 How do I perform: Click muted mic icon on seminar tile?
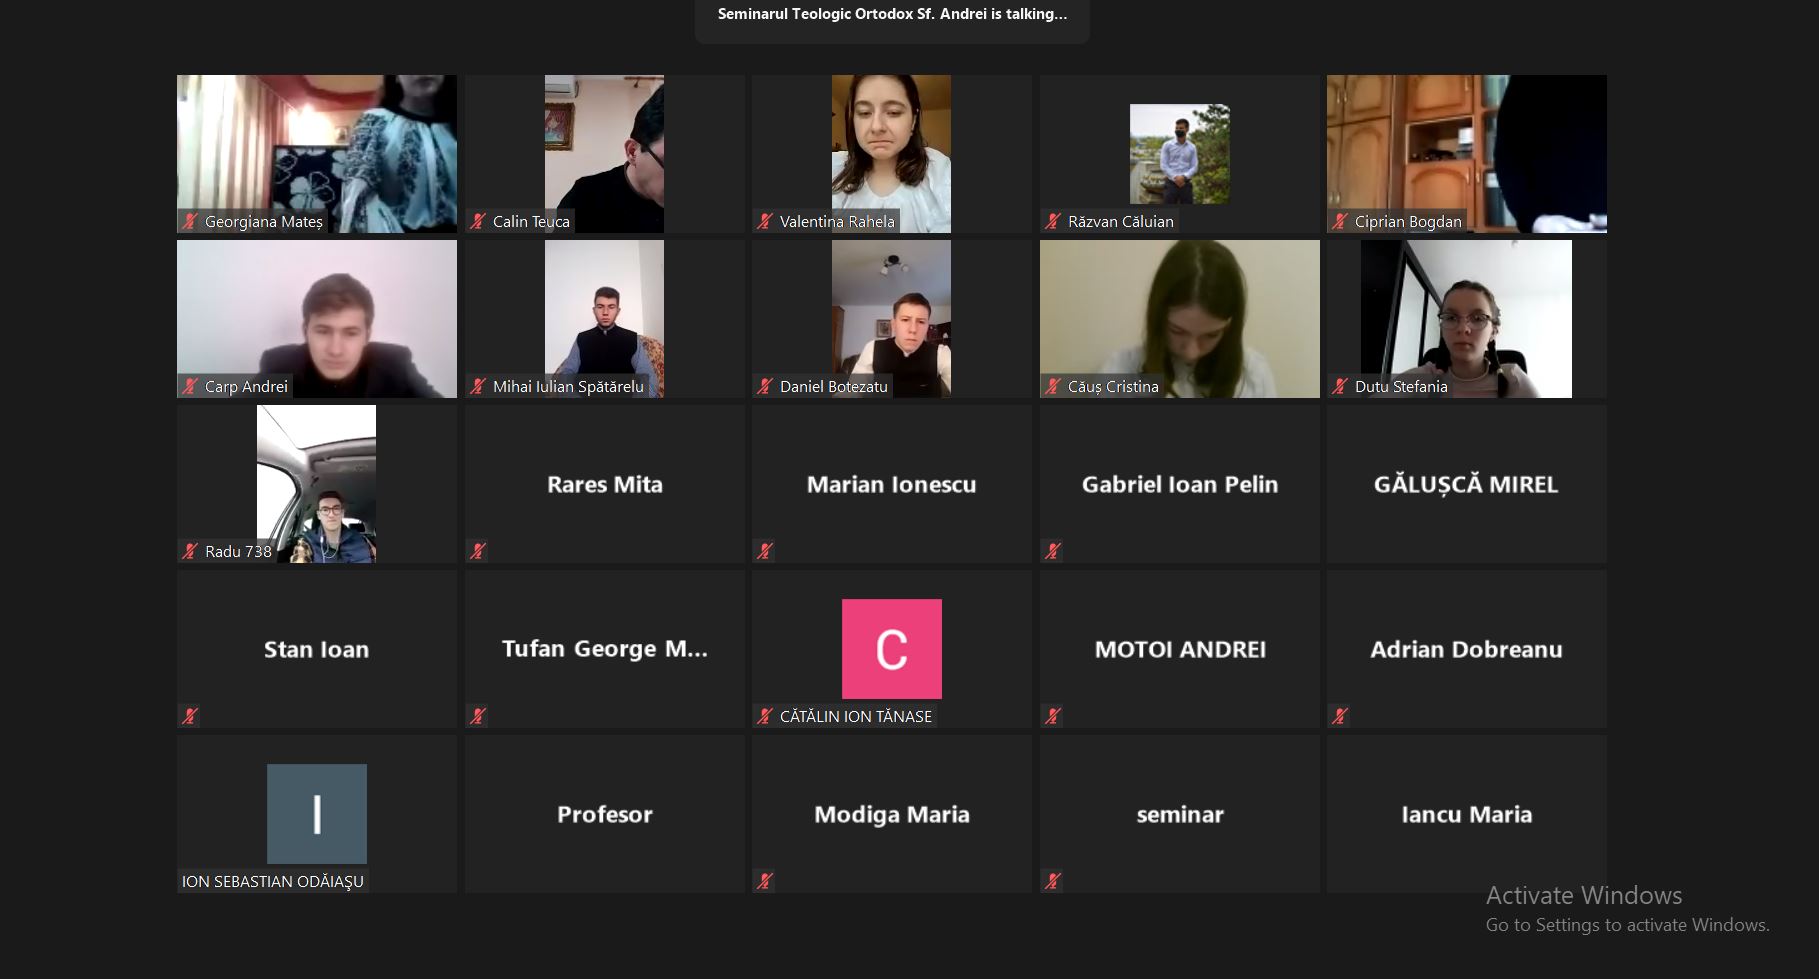click(x=1053, y=881)
